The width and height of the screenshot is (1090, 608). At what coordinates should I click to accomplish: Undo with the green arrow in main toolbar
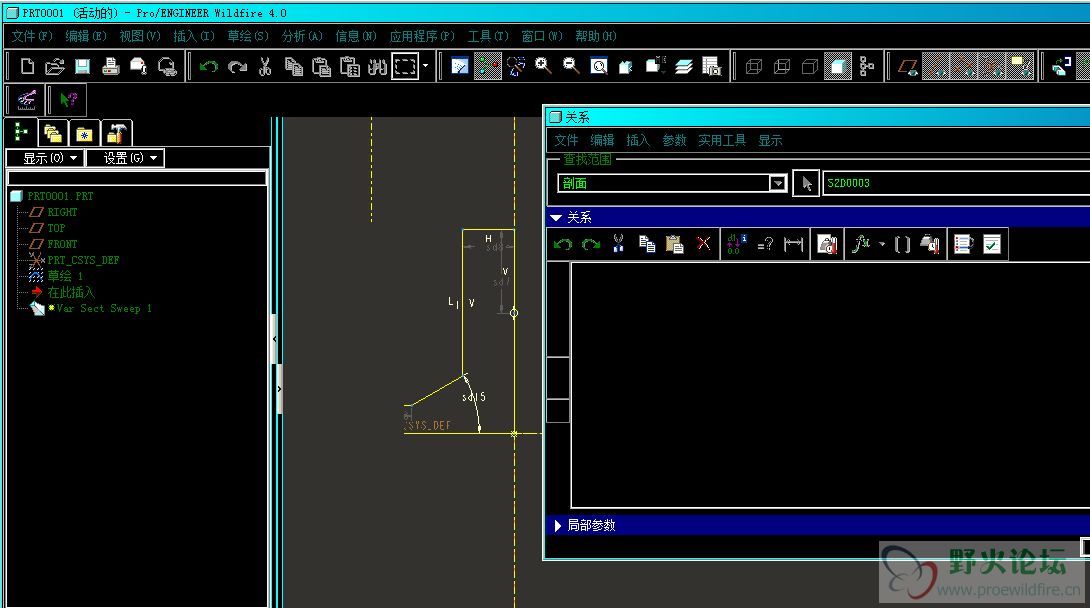click(x=209, y=67)
